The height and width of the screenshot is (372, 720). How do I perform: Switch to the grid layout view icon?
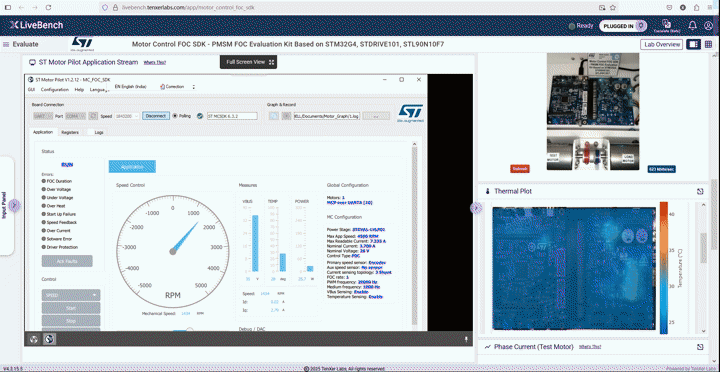(709, 45)
